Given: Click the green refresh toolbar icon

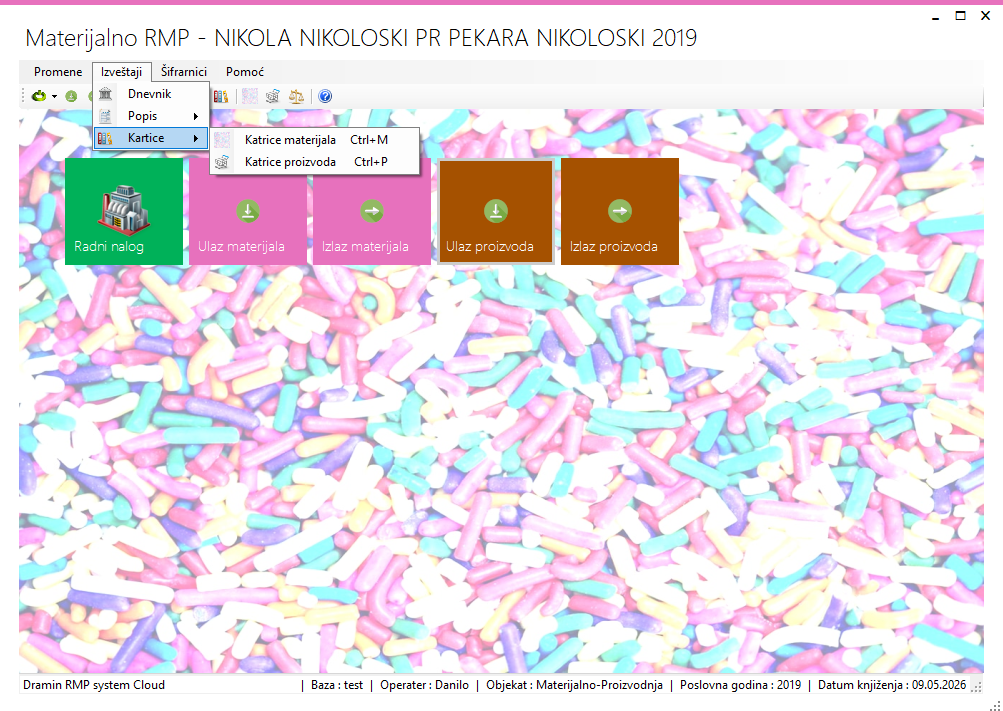Looking at the screenshot, I should coord(39,96).
